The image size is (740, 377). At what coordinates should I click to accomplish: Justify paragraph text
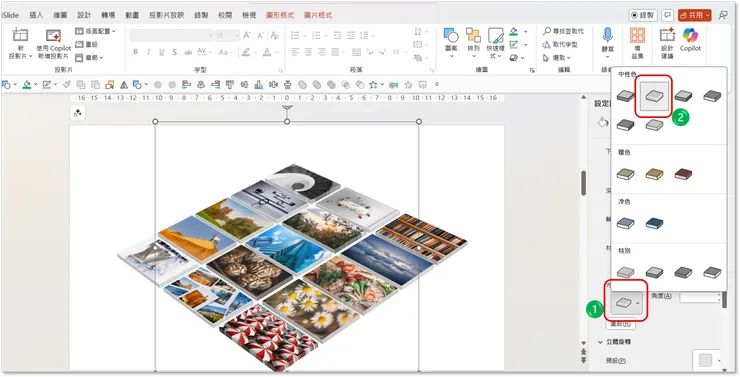click(336, 52)
